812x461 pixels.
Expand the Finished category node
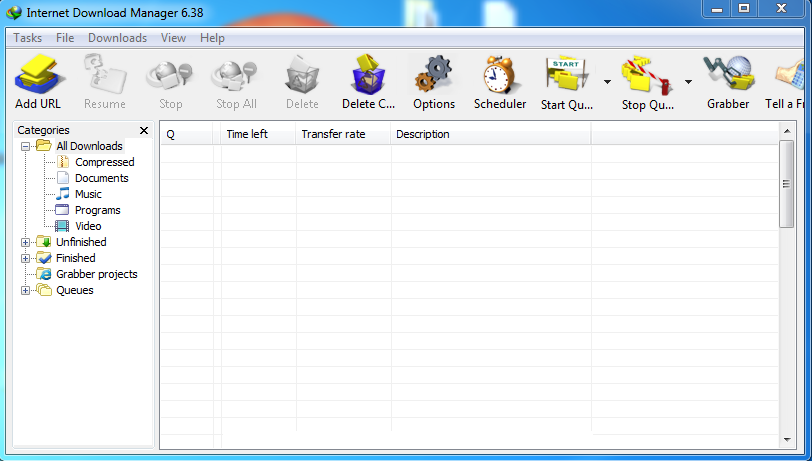pos(25,258)
